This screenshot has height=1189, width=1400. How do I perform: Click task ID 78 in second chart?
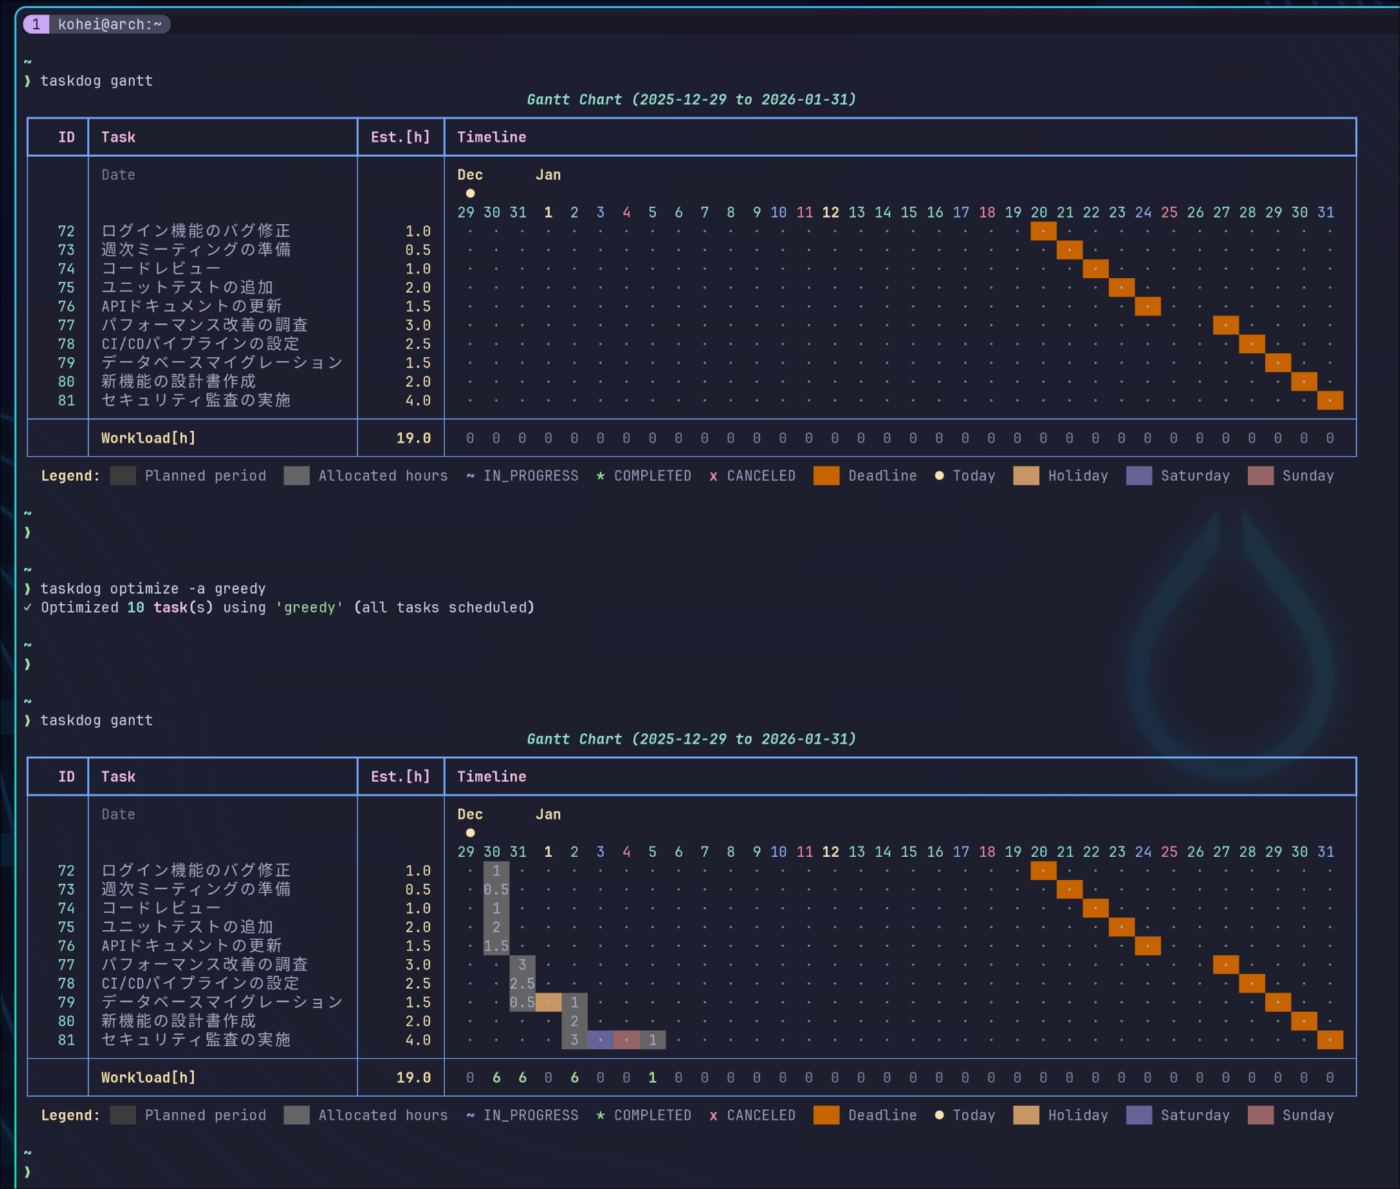[66, 984]
